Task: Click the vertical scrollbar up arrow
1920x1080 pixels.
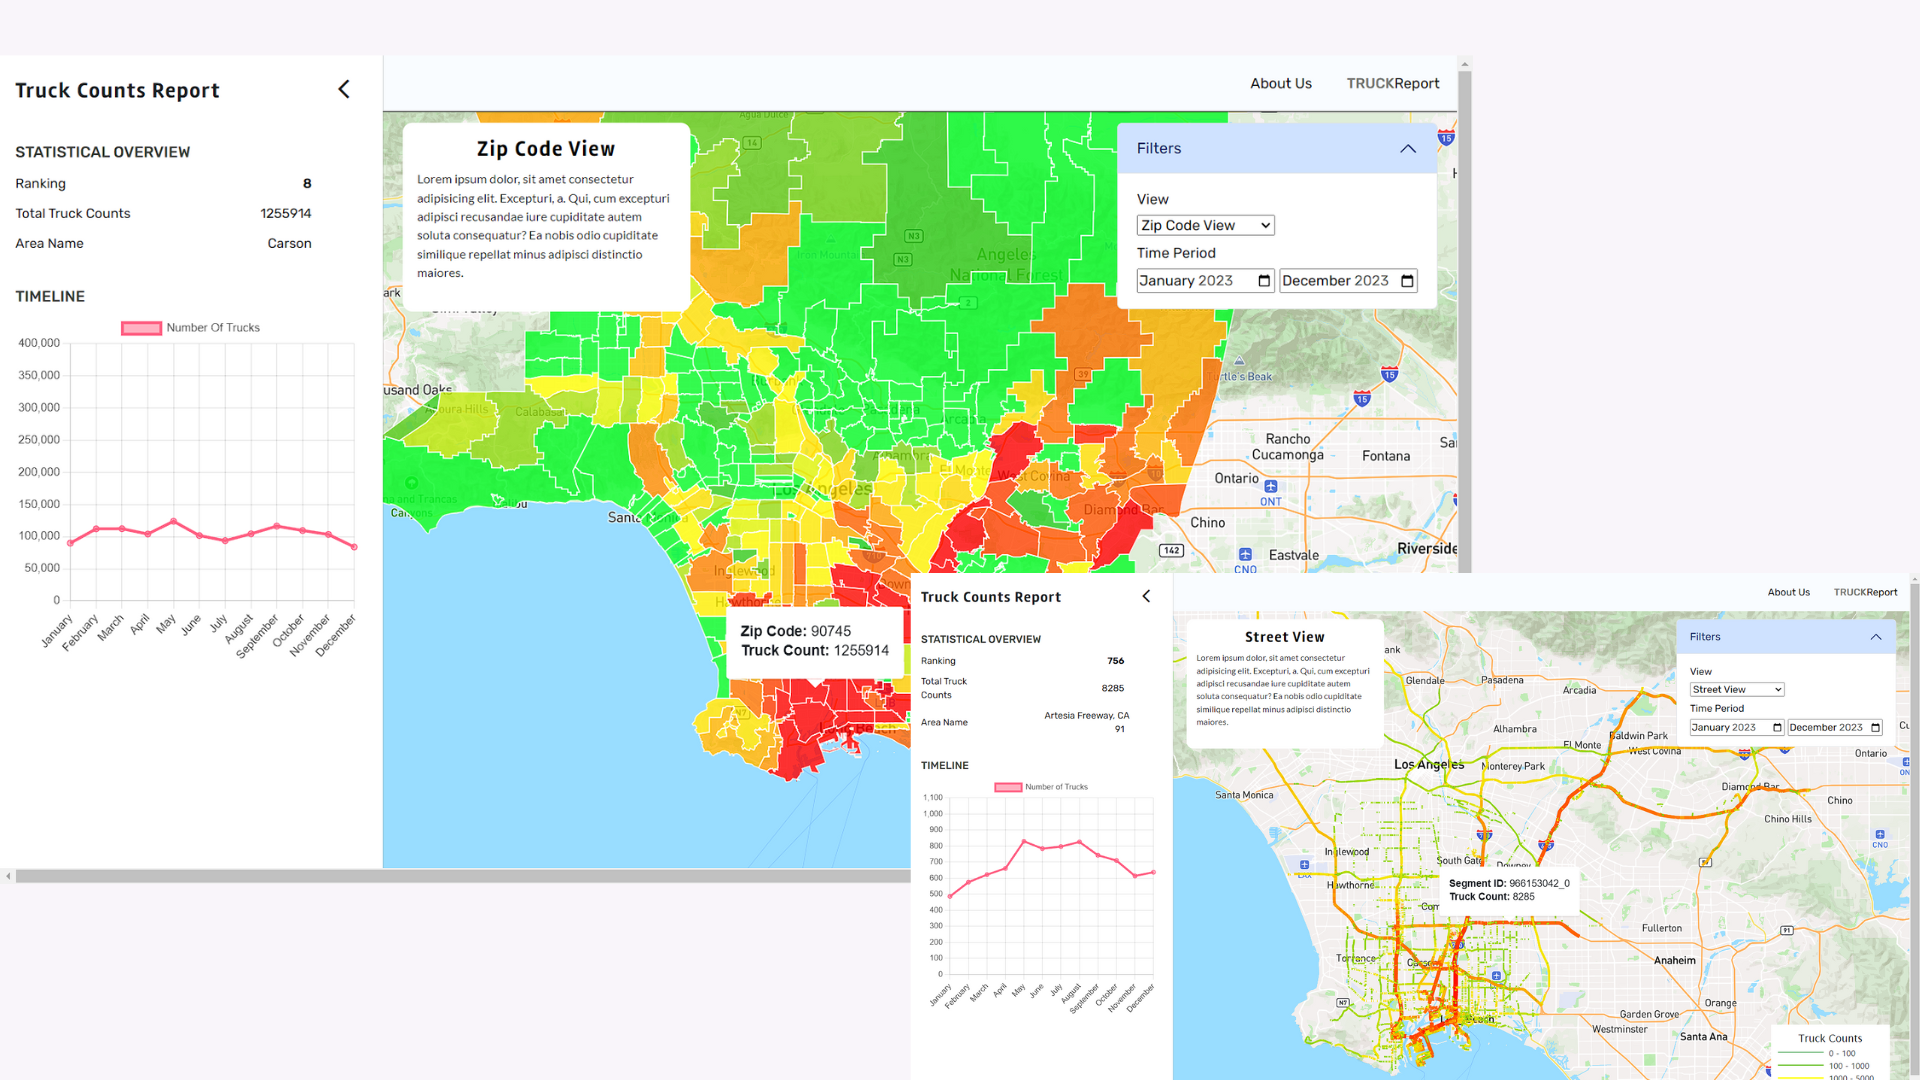Action: click(x=1465, y=64)
